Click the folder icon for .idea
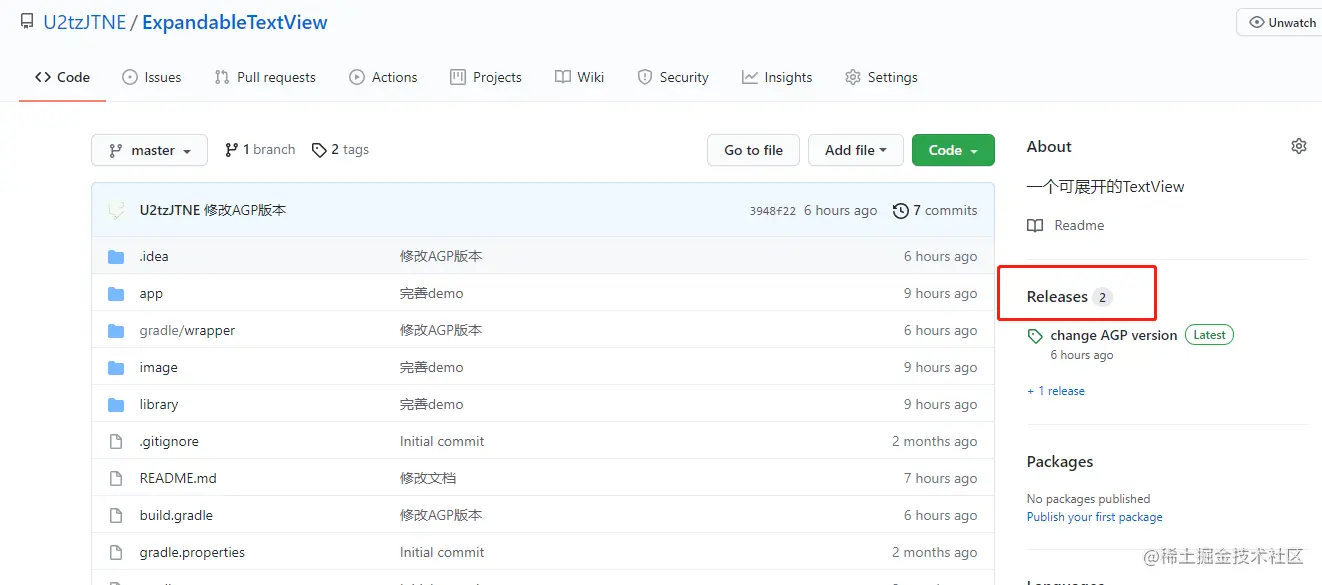The width and height of the screenshot is (1322, 585). (x=116, y=256)
